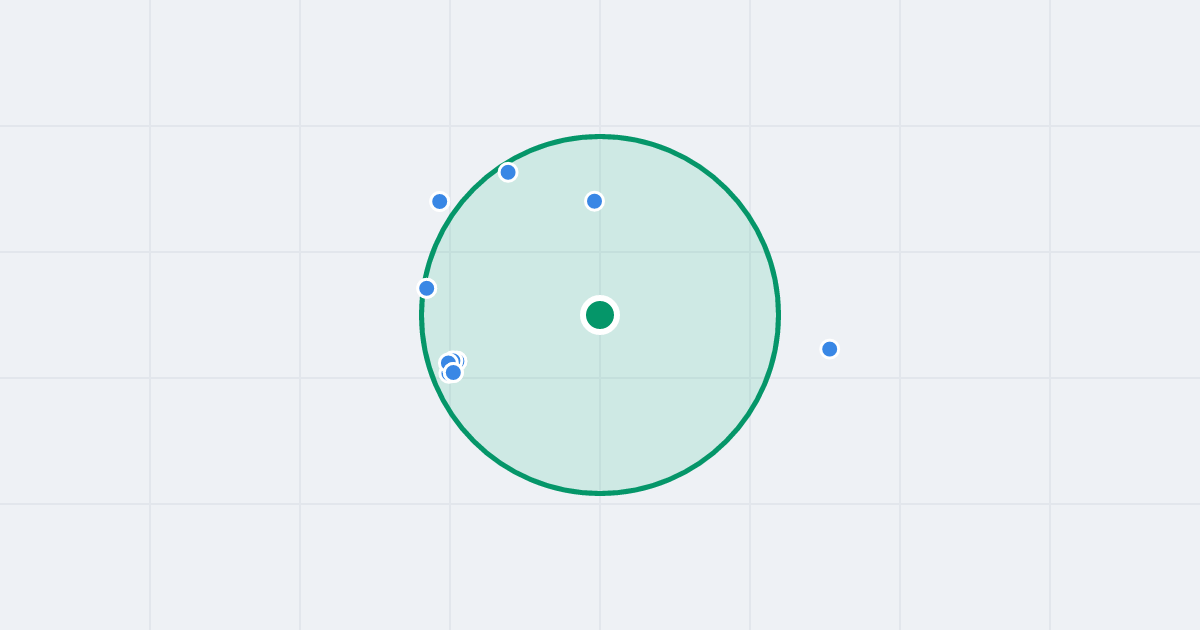The width and height of the screenshot is (1200, 630).
Task: Select the lone blue point right of the circle
Action: pyautogui.click(x=829, y=349)
